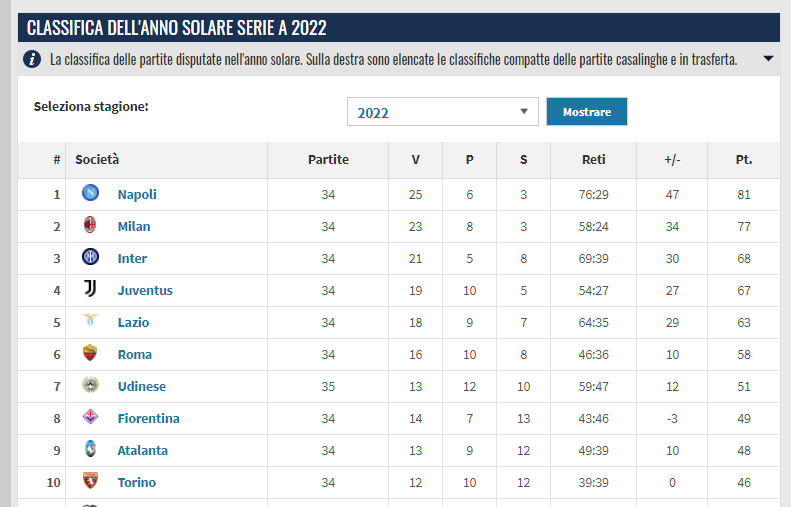
Task: Click the Napoli club crest icon
Action: point(90,193)
